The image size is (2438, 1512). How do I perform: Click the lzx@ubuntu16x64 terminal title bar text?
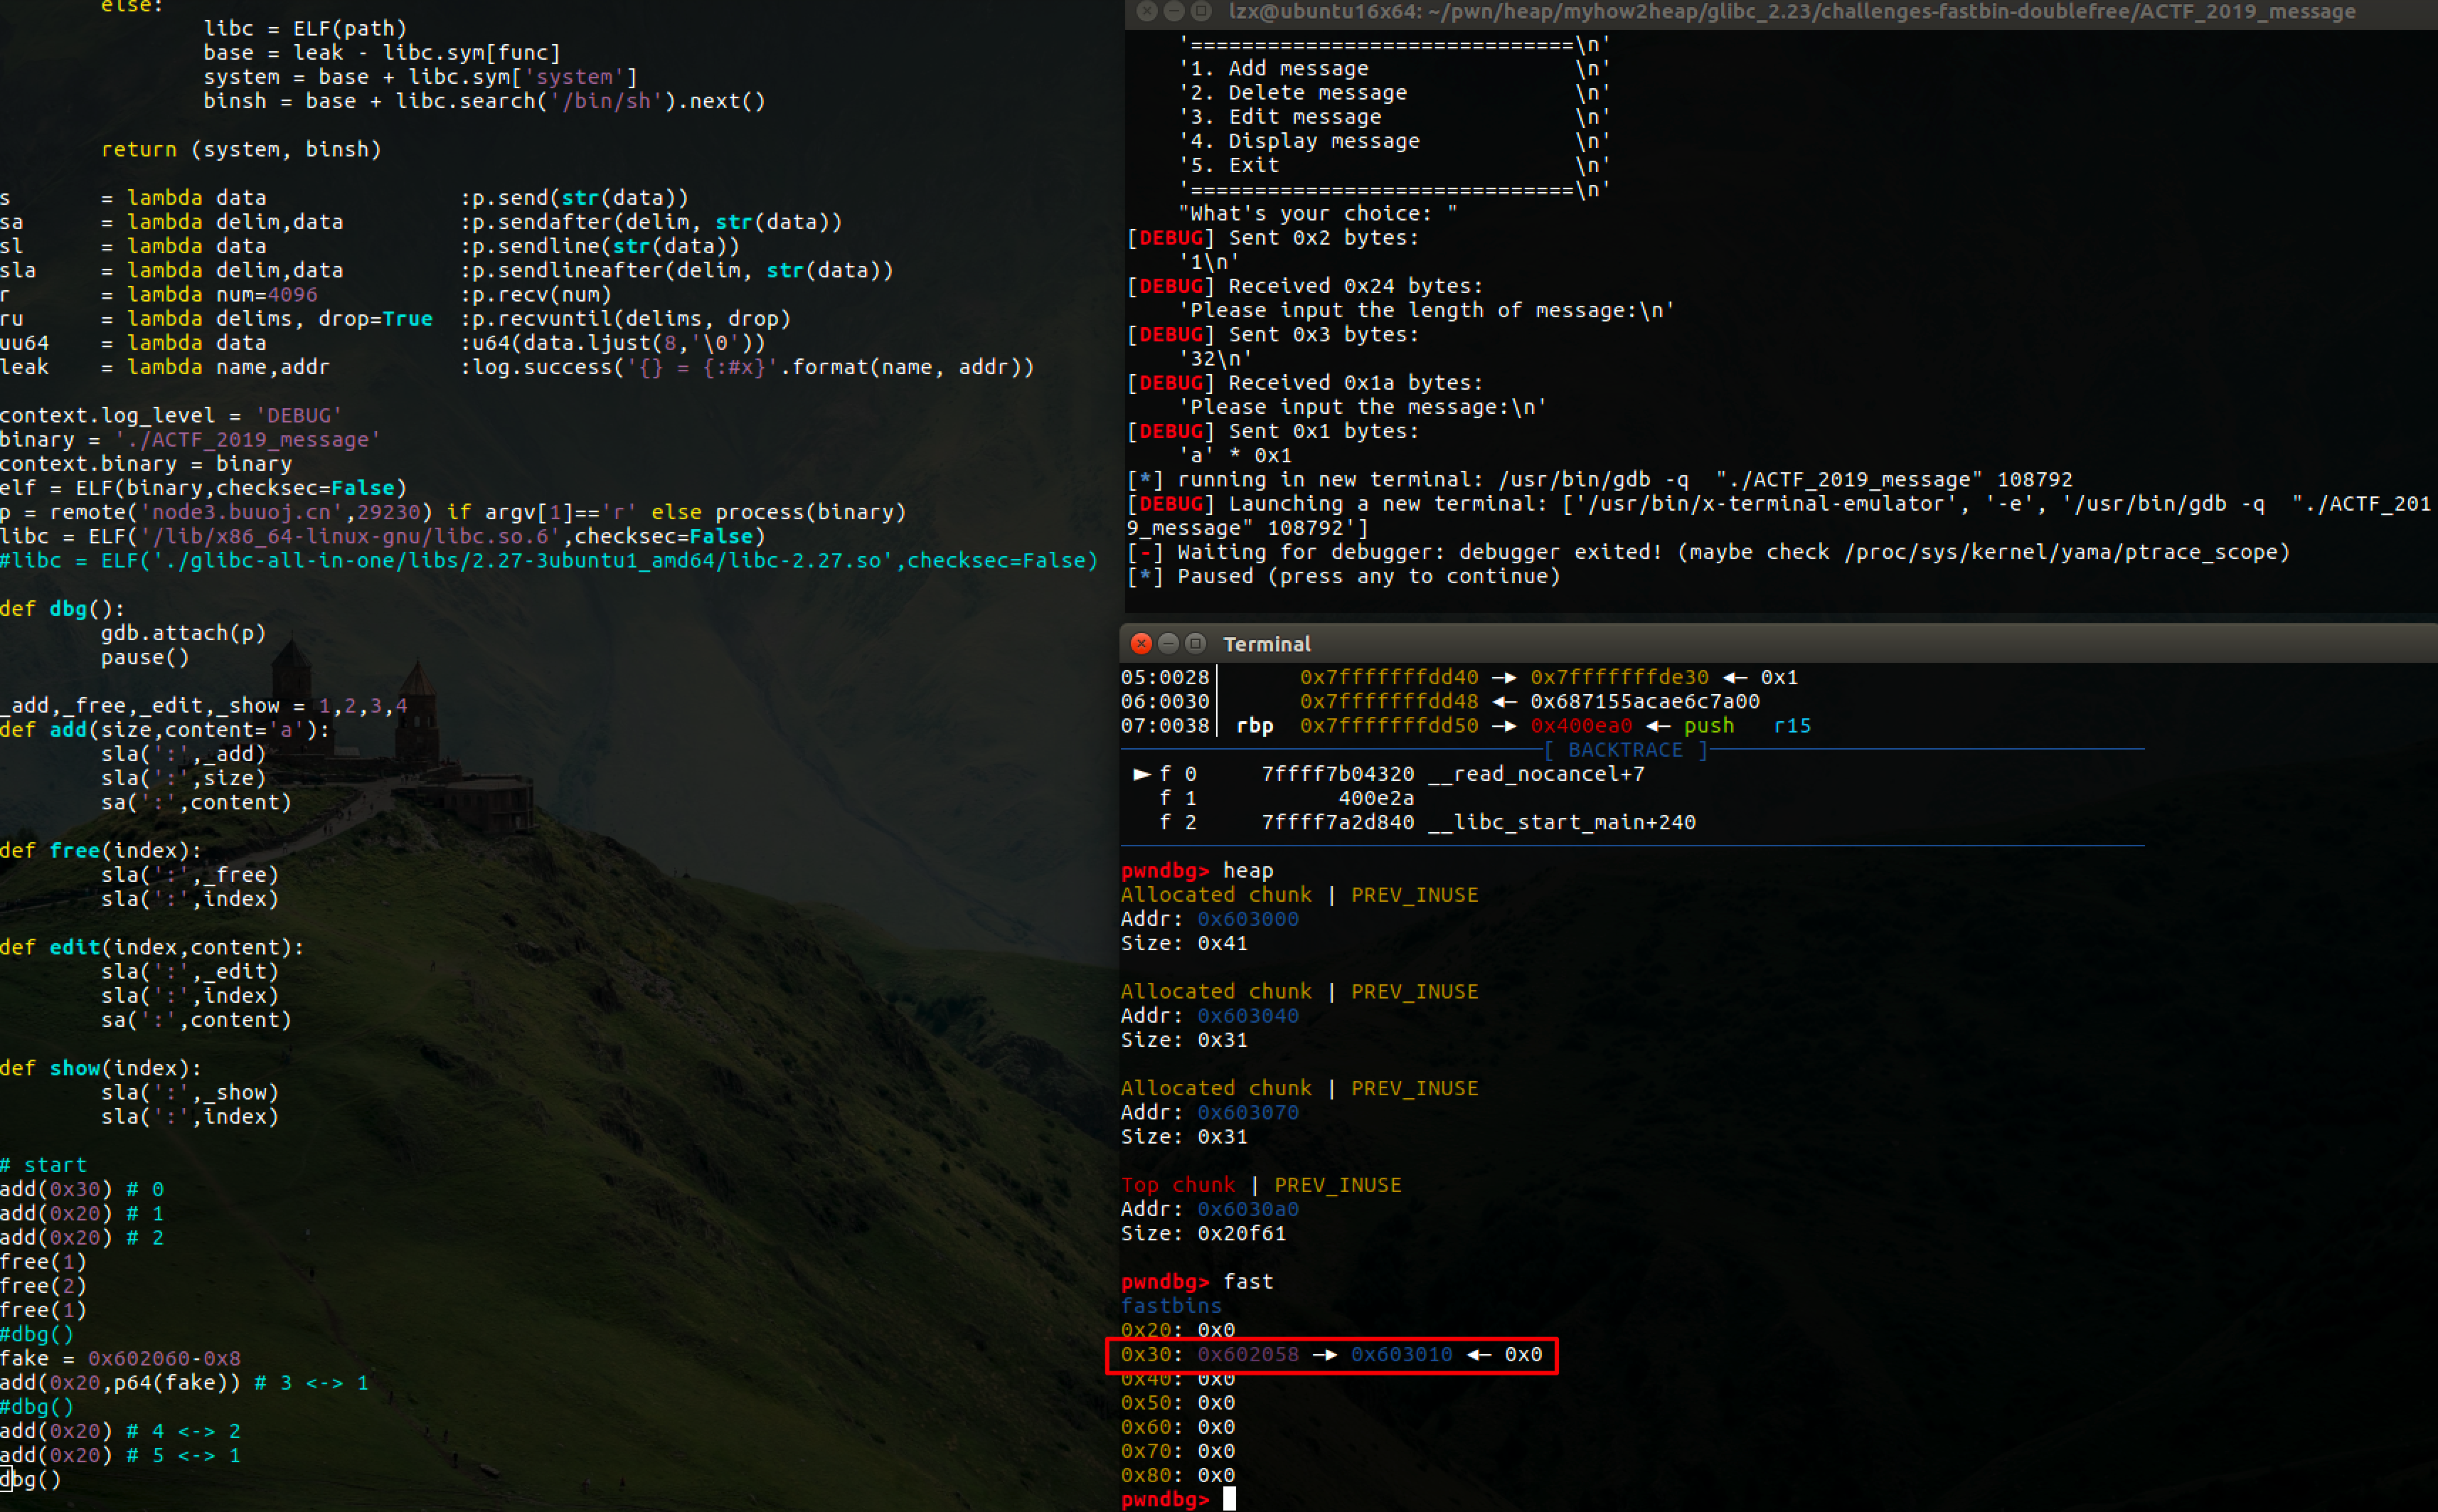pyautogui.click(x=1792, y=12)
